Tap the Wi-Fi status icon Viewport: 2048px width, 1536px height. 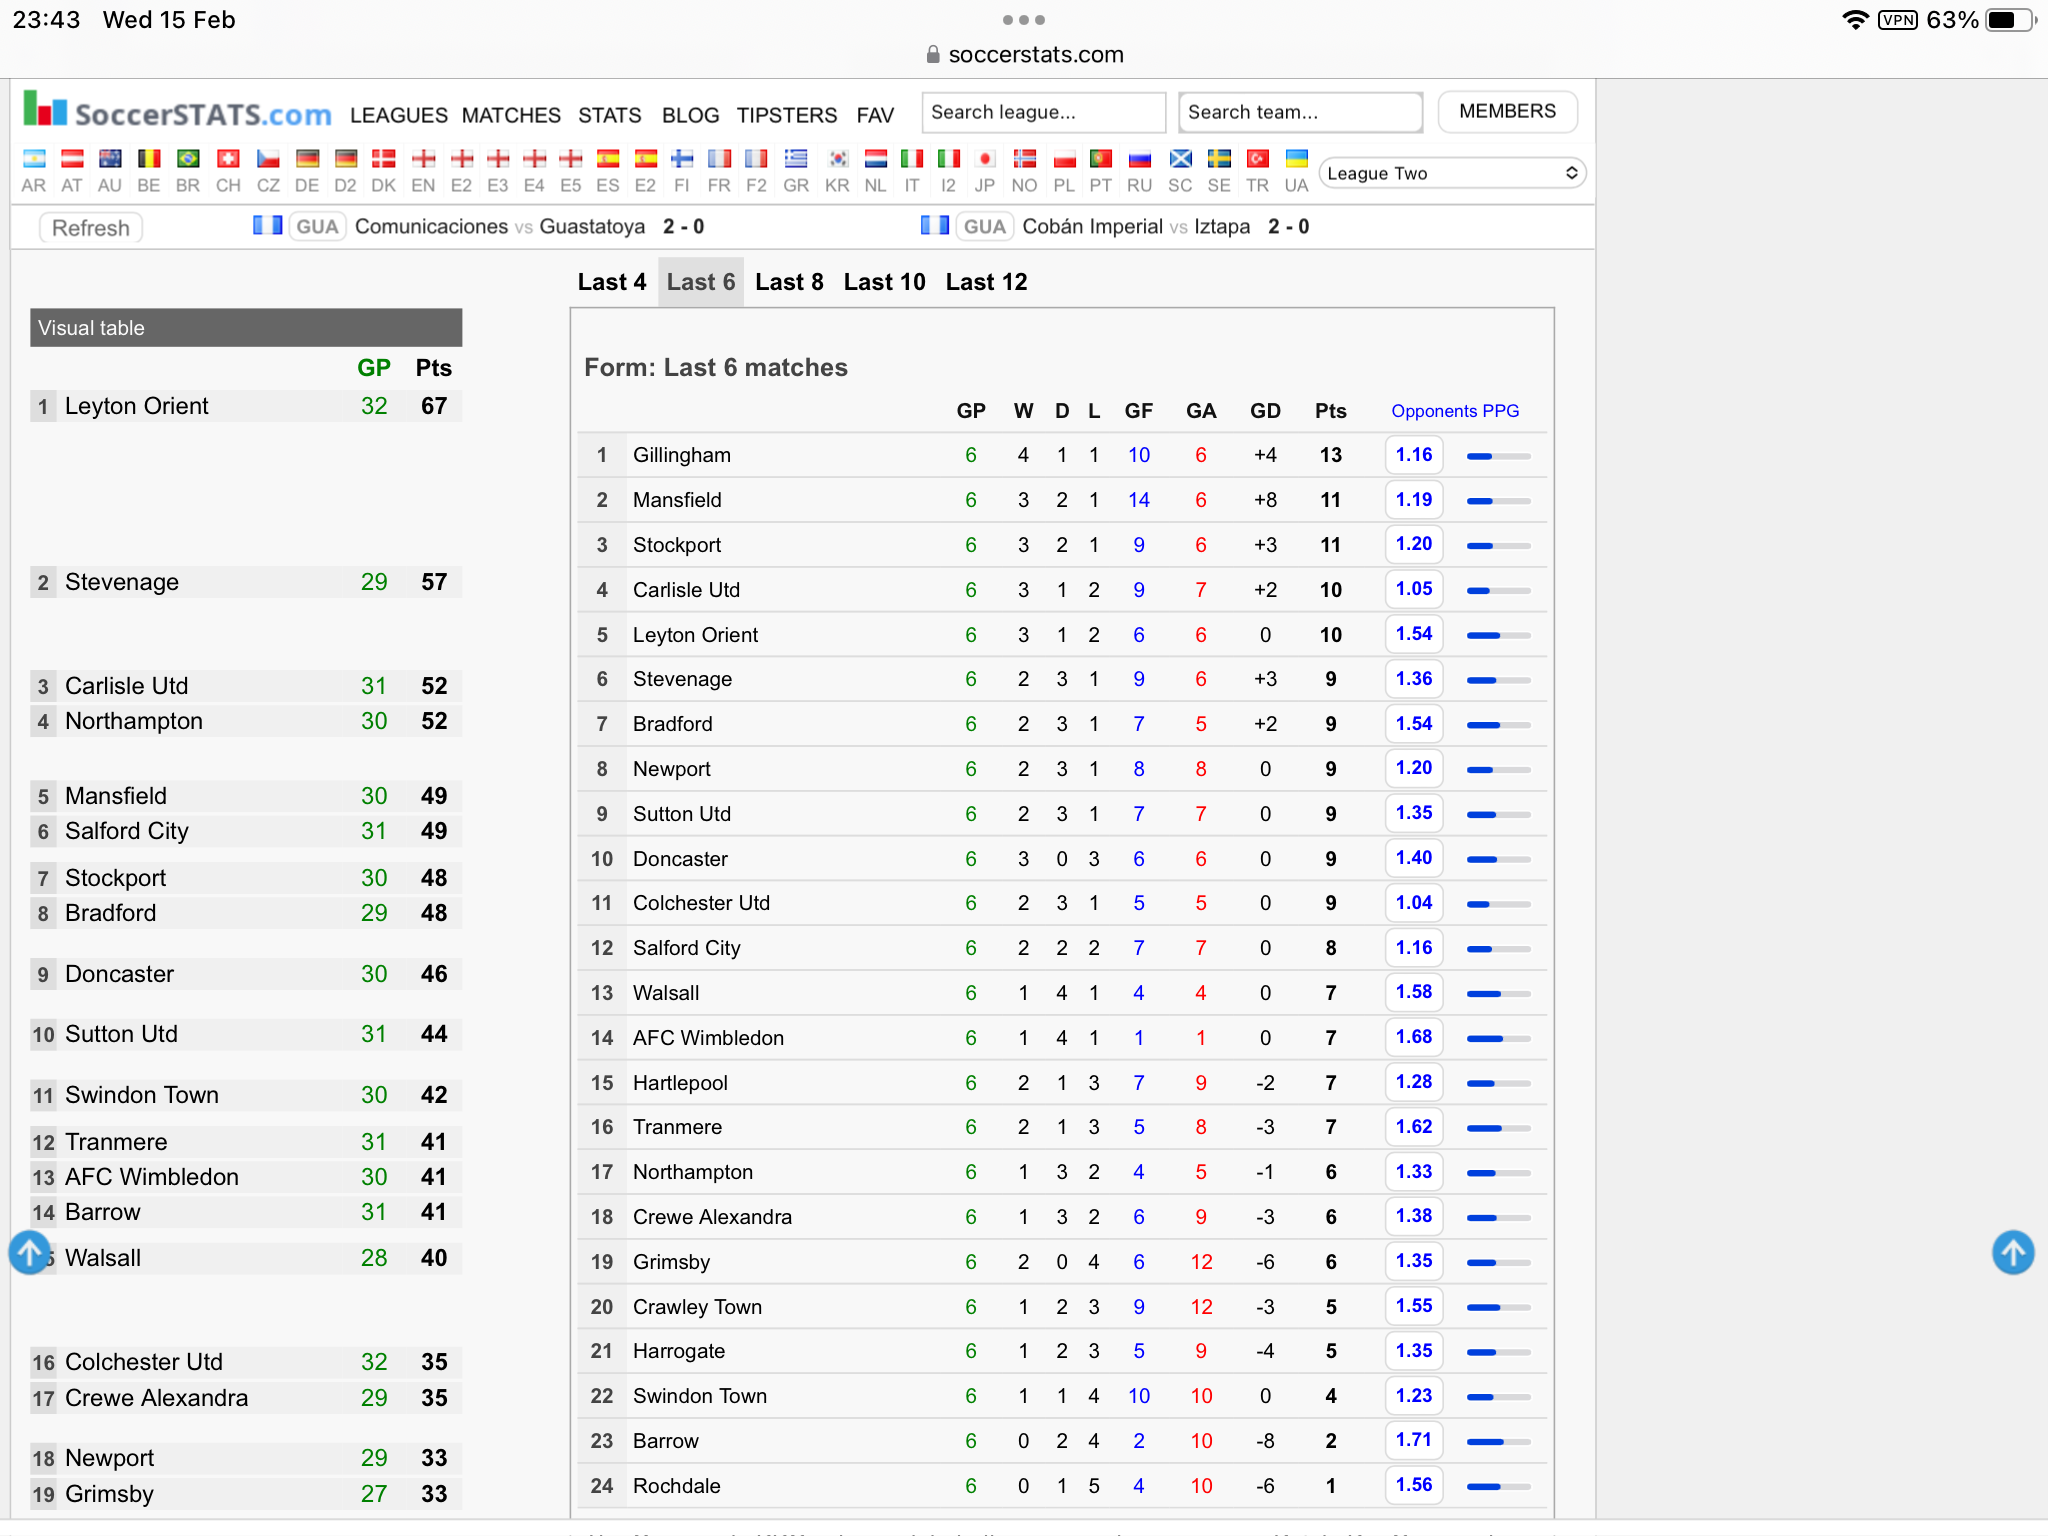pos(1855,20)
